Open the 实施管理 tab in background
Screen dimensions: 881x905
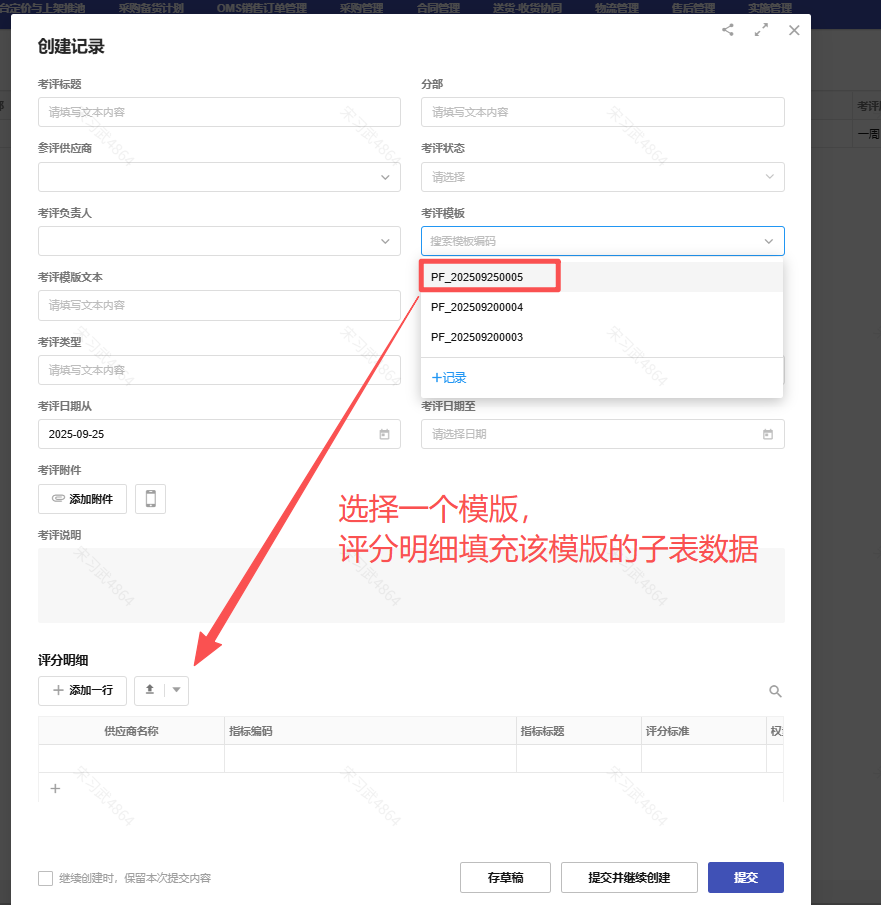pyautogui.click(x=770, y=8)
